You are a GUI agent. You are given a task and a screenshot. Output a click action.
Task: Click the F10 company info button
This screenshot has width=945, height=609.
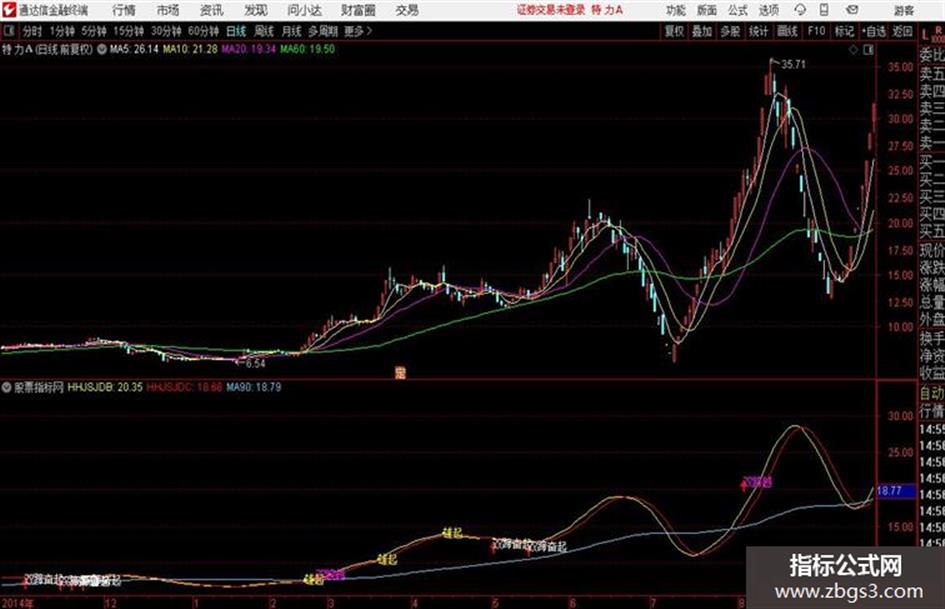pos(816,31)
